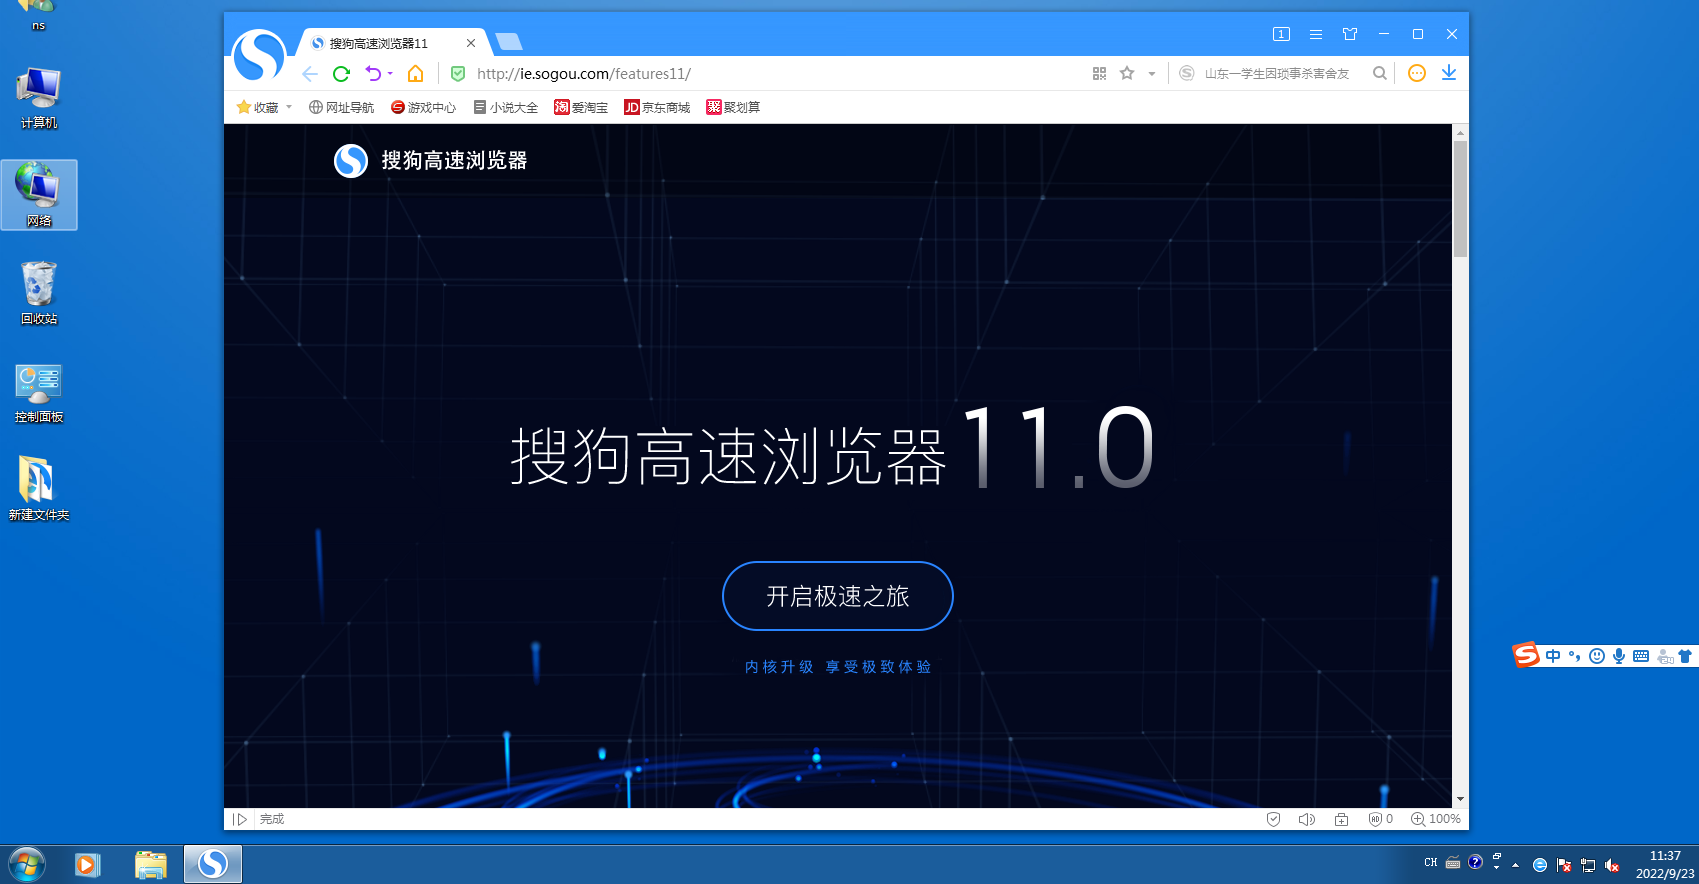Viewport: 1699px width, 884px height.
Task: Open the 京东商城 bookmark
Action: click(x=657, y=107)
